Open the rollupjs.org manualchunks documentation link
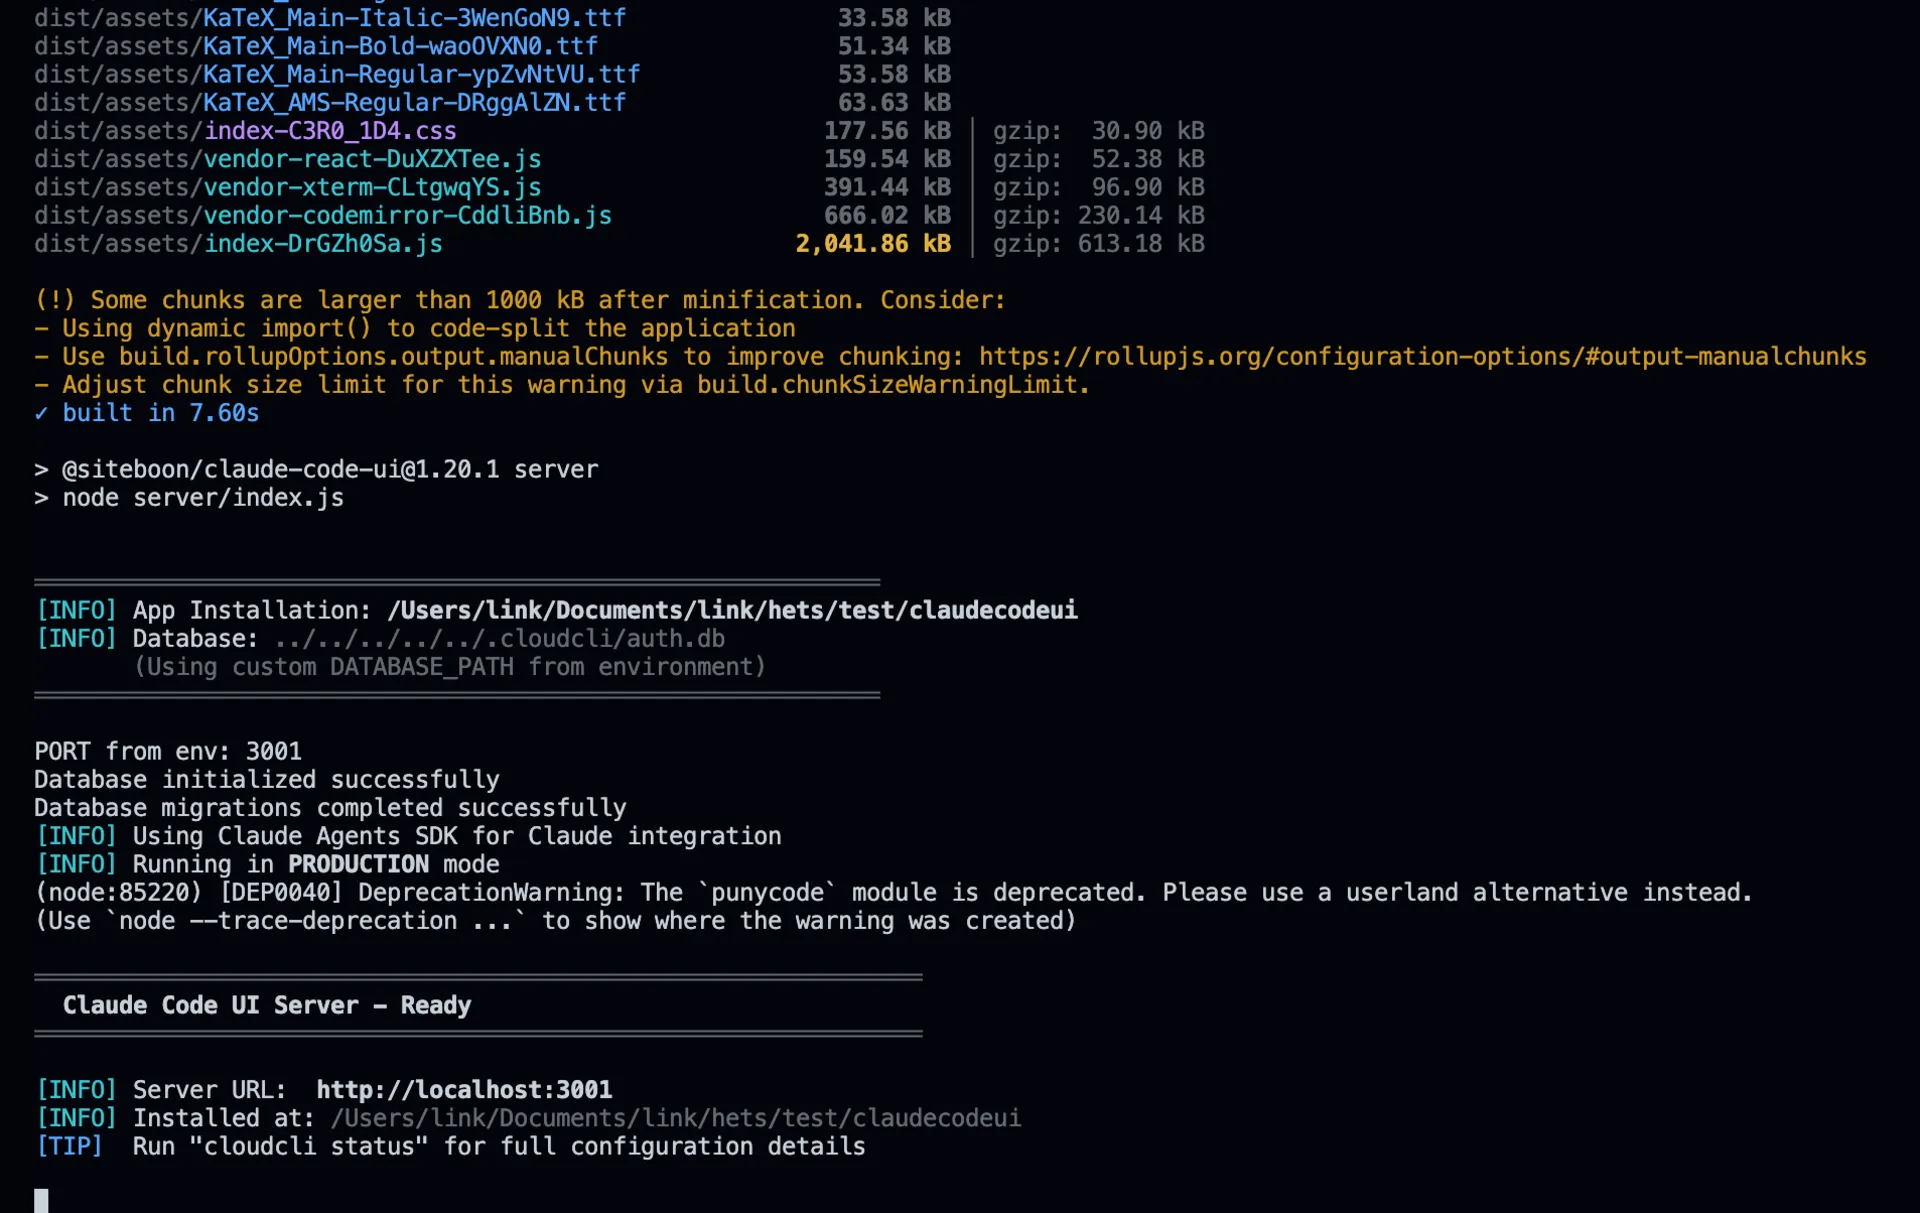Viewport: 1920px width, 1213px height. pos(1420,356)
